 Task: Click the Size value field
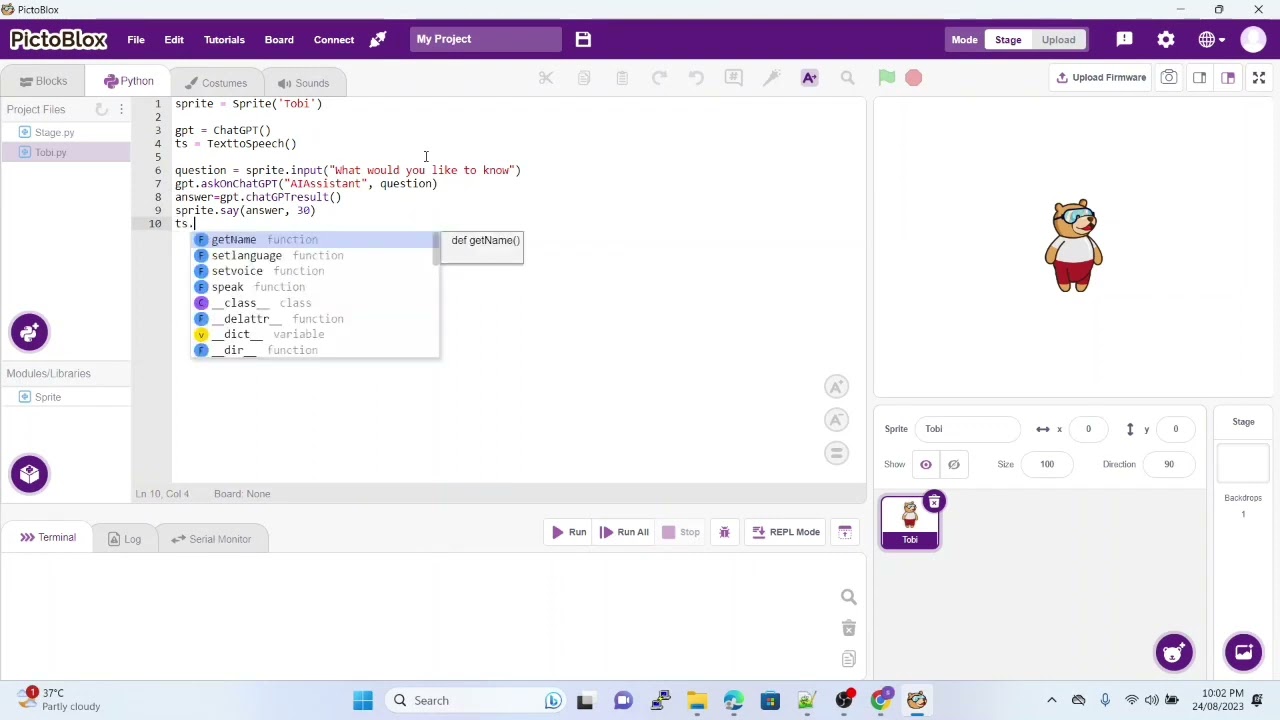(1047, 464)
